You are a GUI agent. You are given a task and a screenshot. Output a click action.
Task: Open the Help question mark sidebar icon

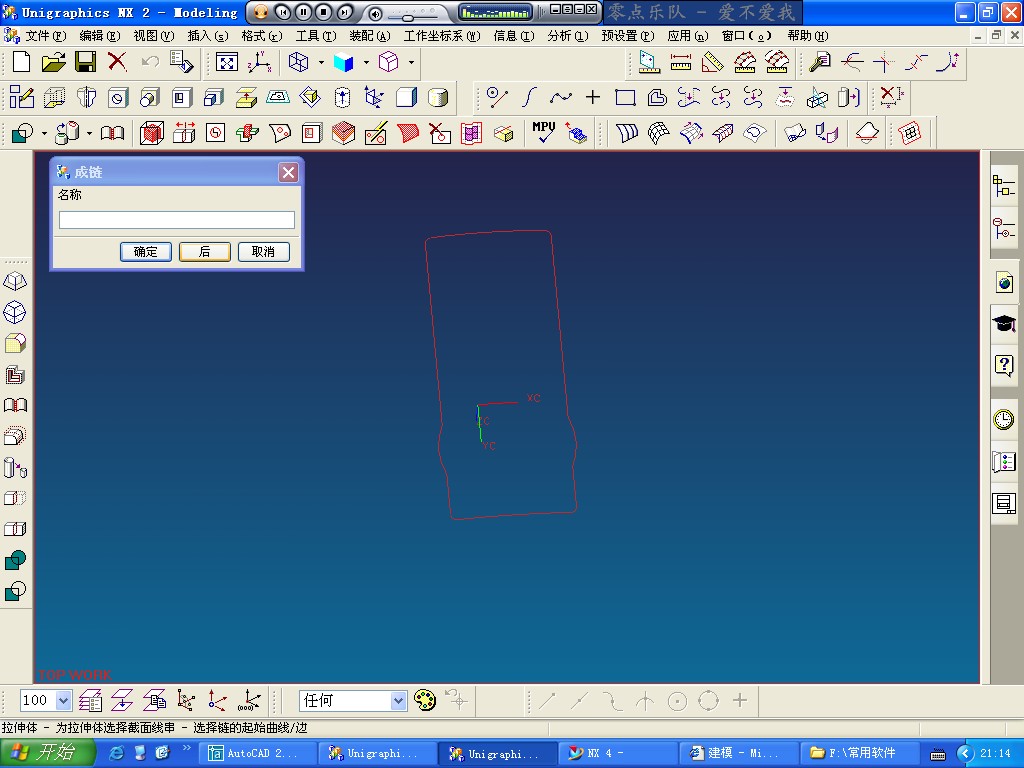(1004, 365)
